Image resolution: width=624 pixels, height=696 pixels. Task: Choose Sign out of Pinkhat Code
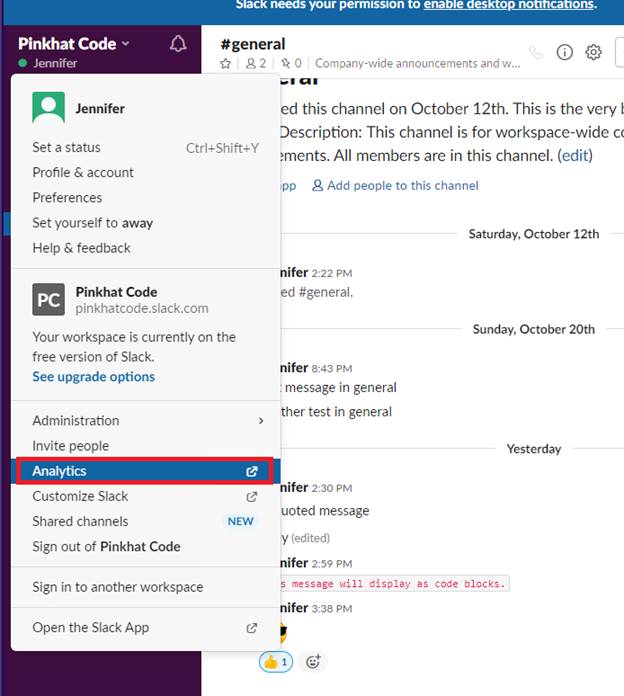(x=146, y=546)
